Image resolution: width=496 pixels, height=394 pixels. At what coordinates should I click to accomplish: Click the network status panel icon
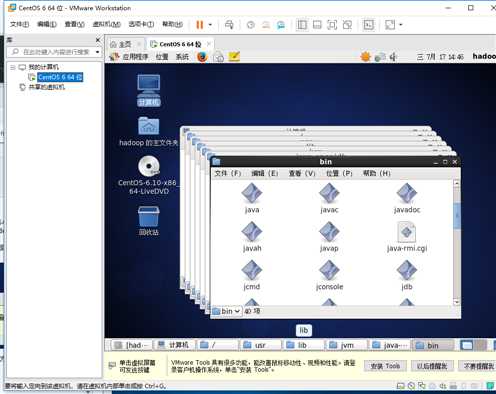380,57
